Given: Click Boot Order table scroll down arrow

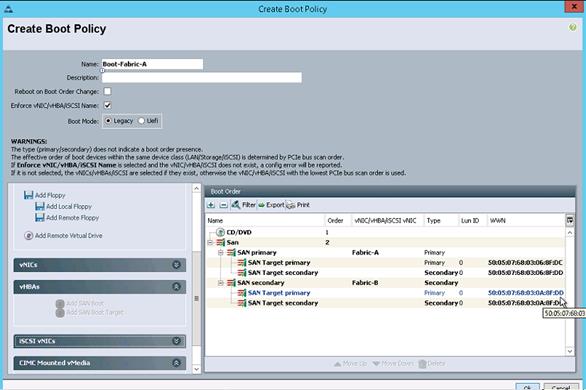Looking at the screenshot, I should 570,351.
